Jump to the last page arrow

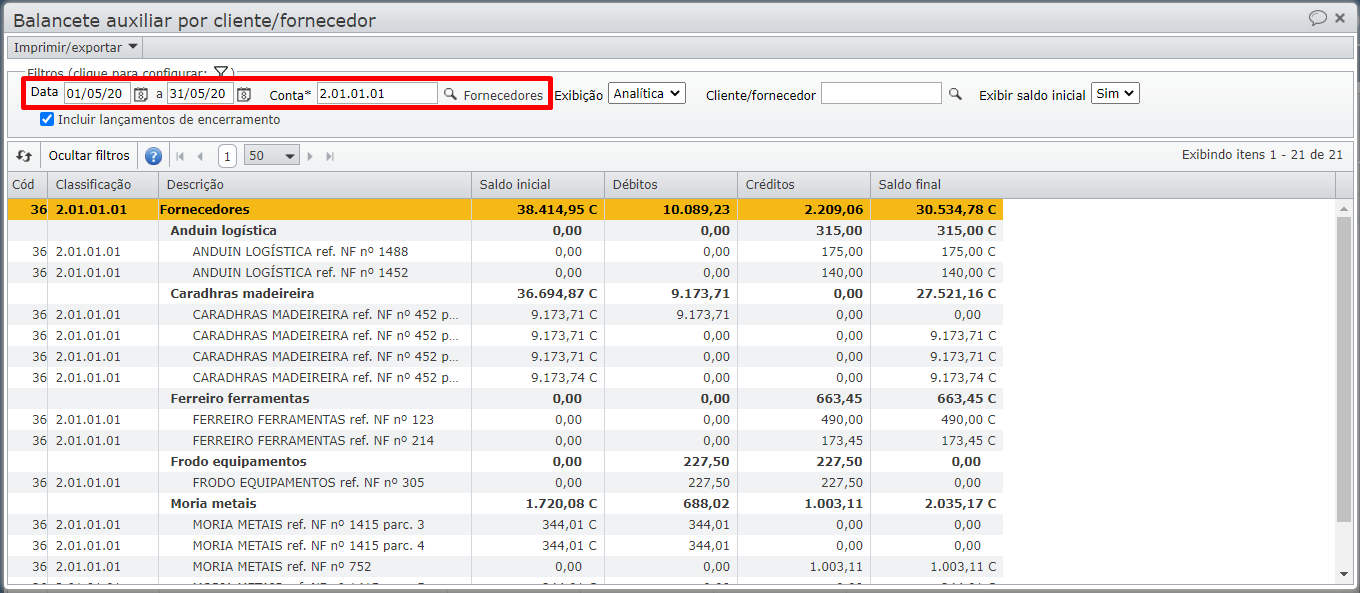click(330, 156)
